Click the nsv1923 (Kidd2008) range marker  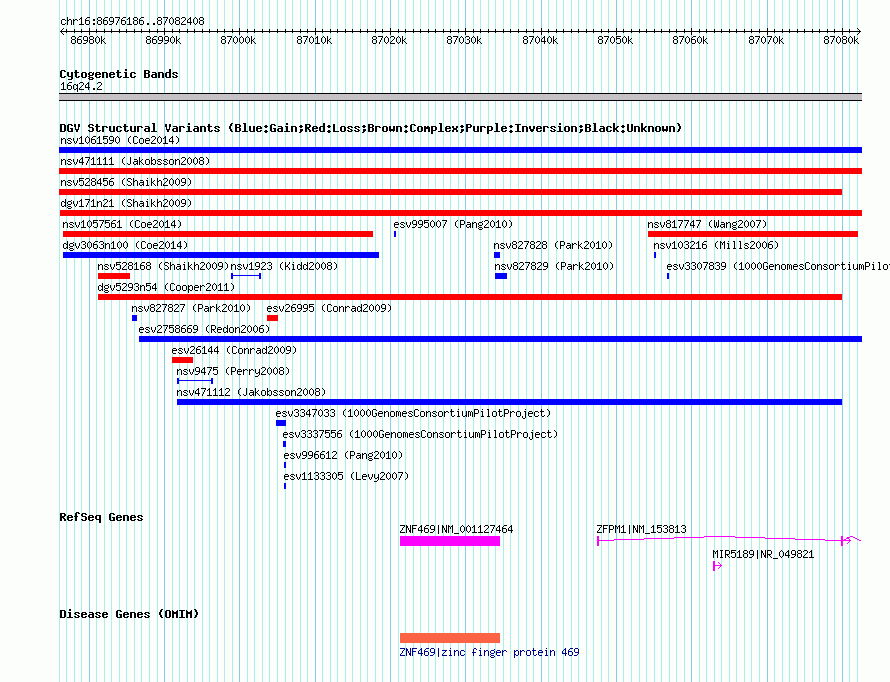tap(246, 276)
